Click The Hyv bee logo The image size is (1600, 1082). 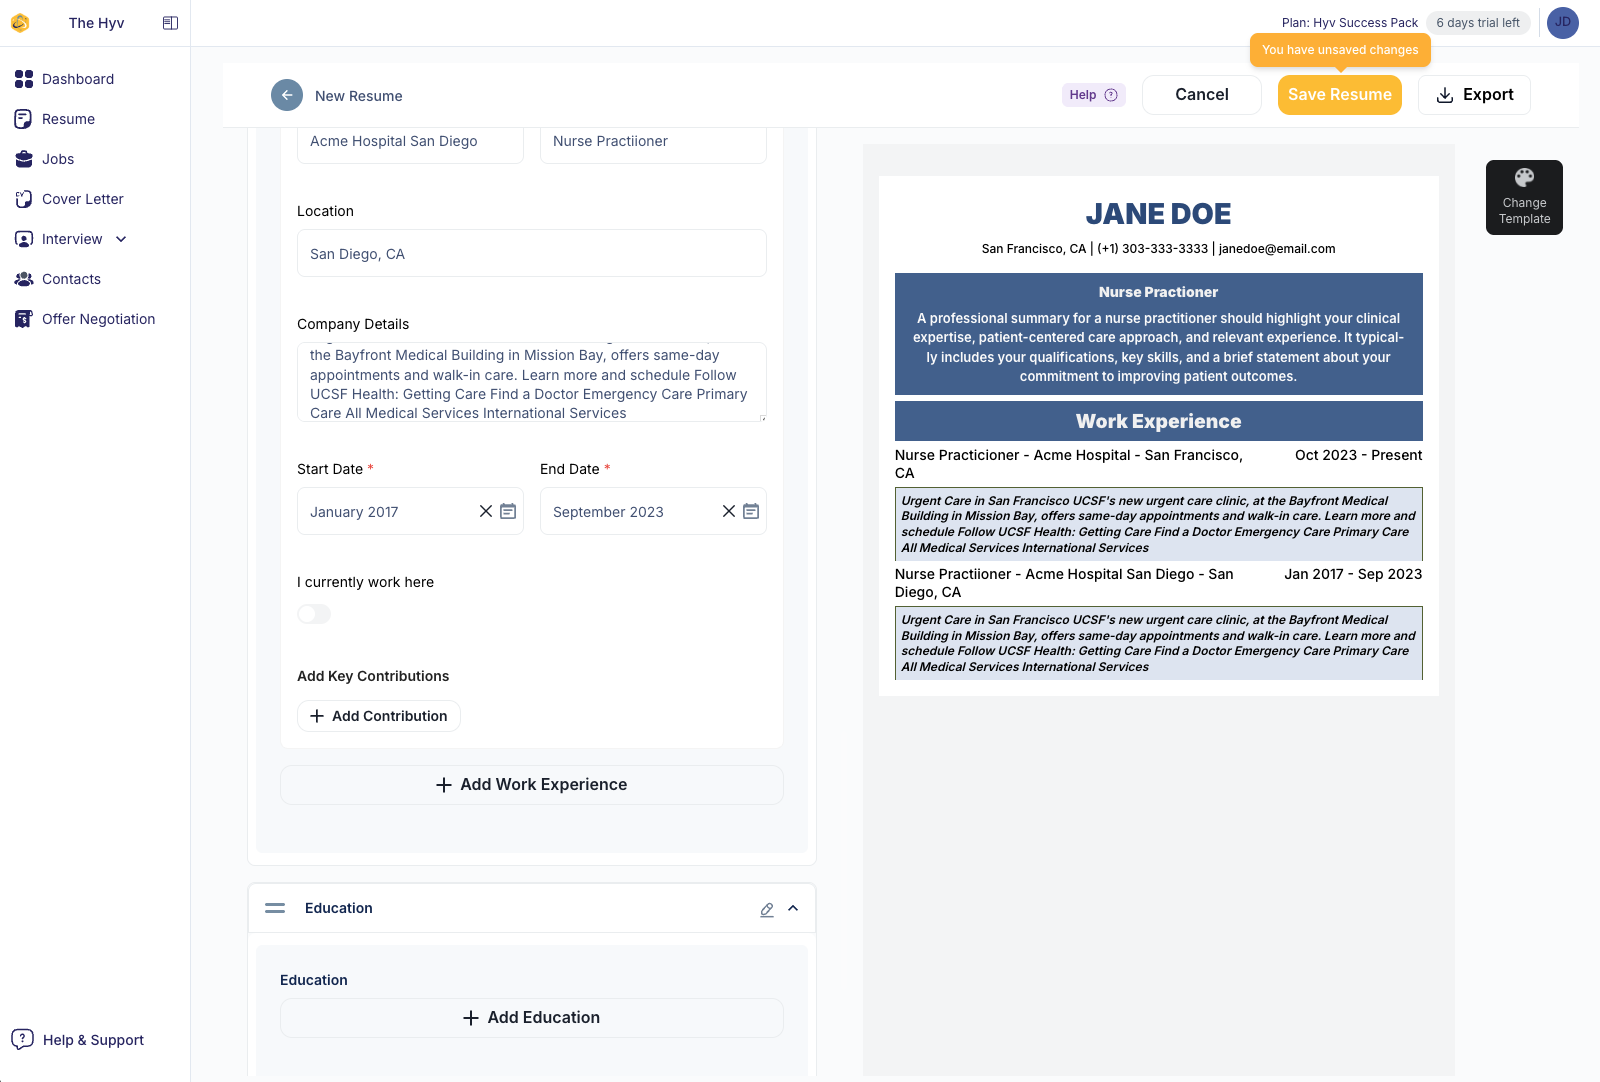click(20, 22)
